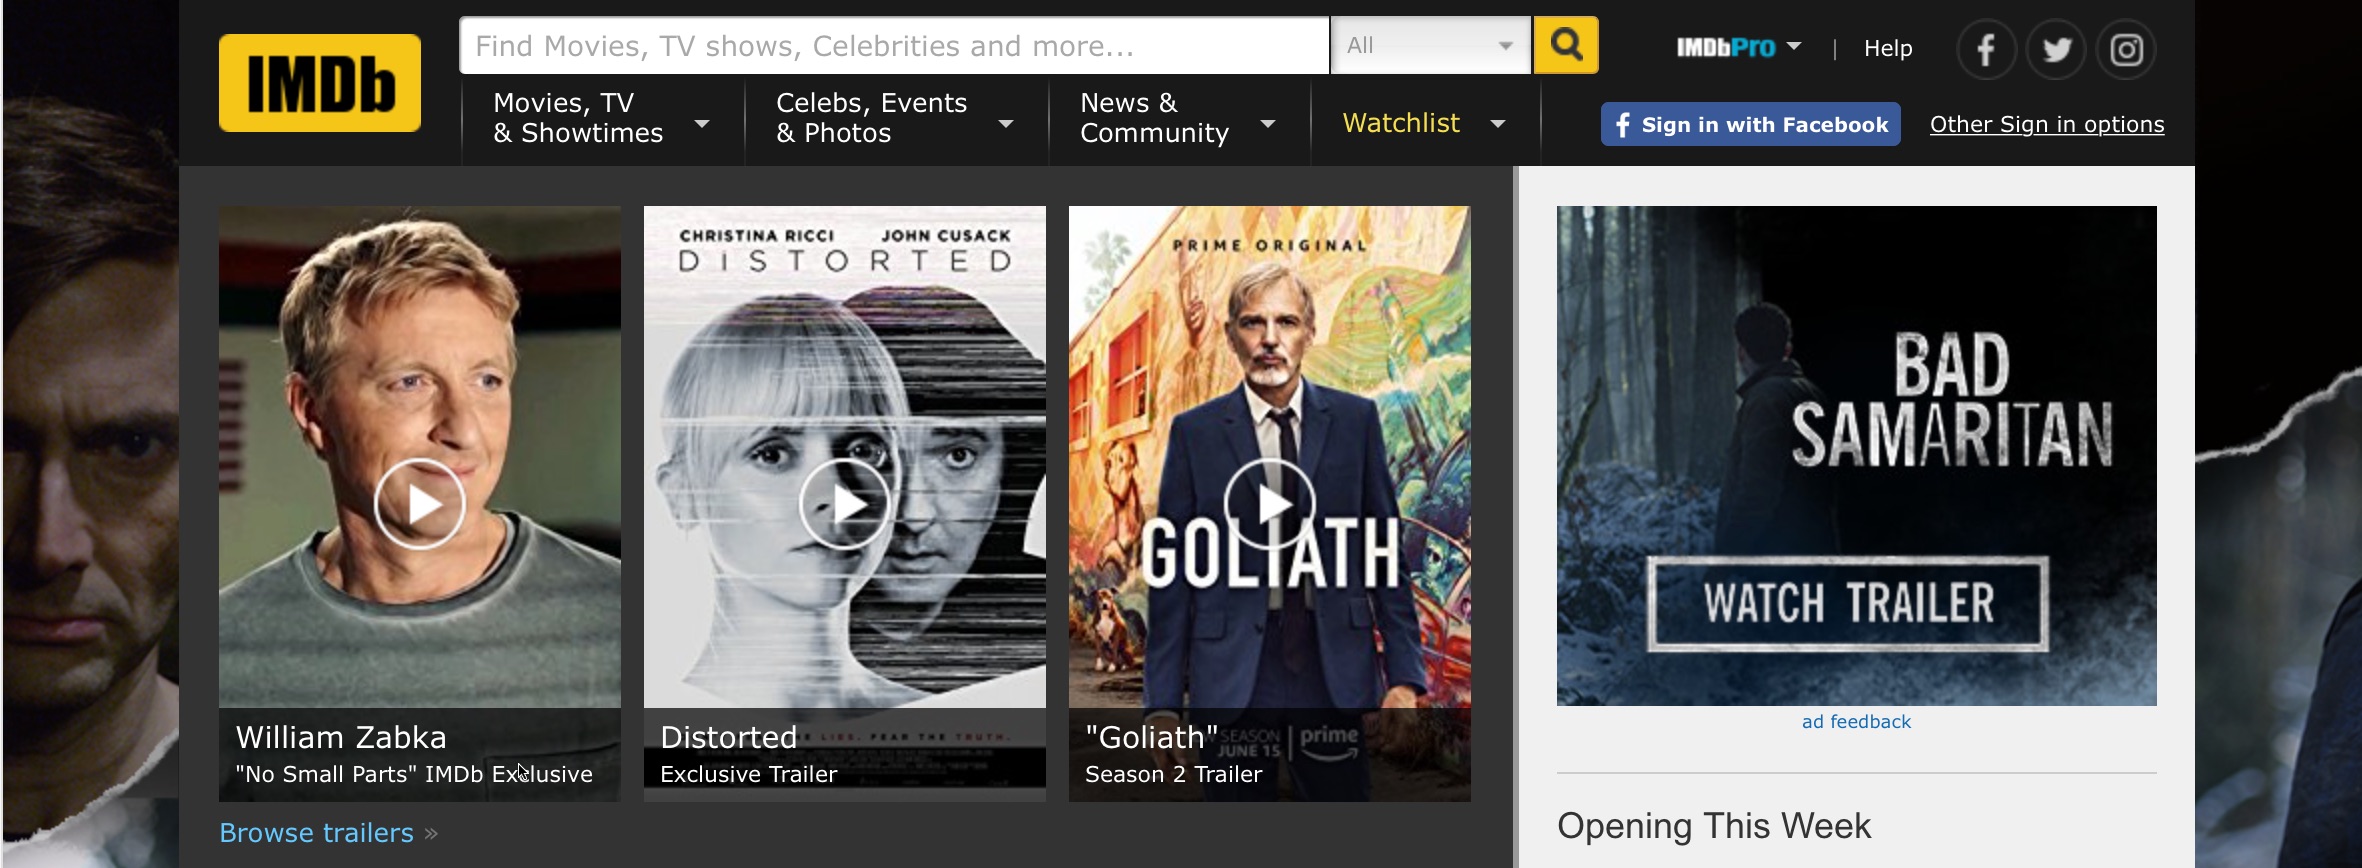This screenshot has width=2362, height=868.
Task: Open the All search category dropdown
Action: point(1429,45)
